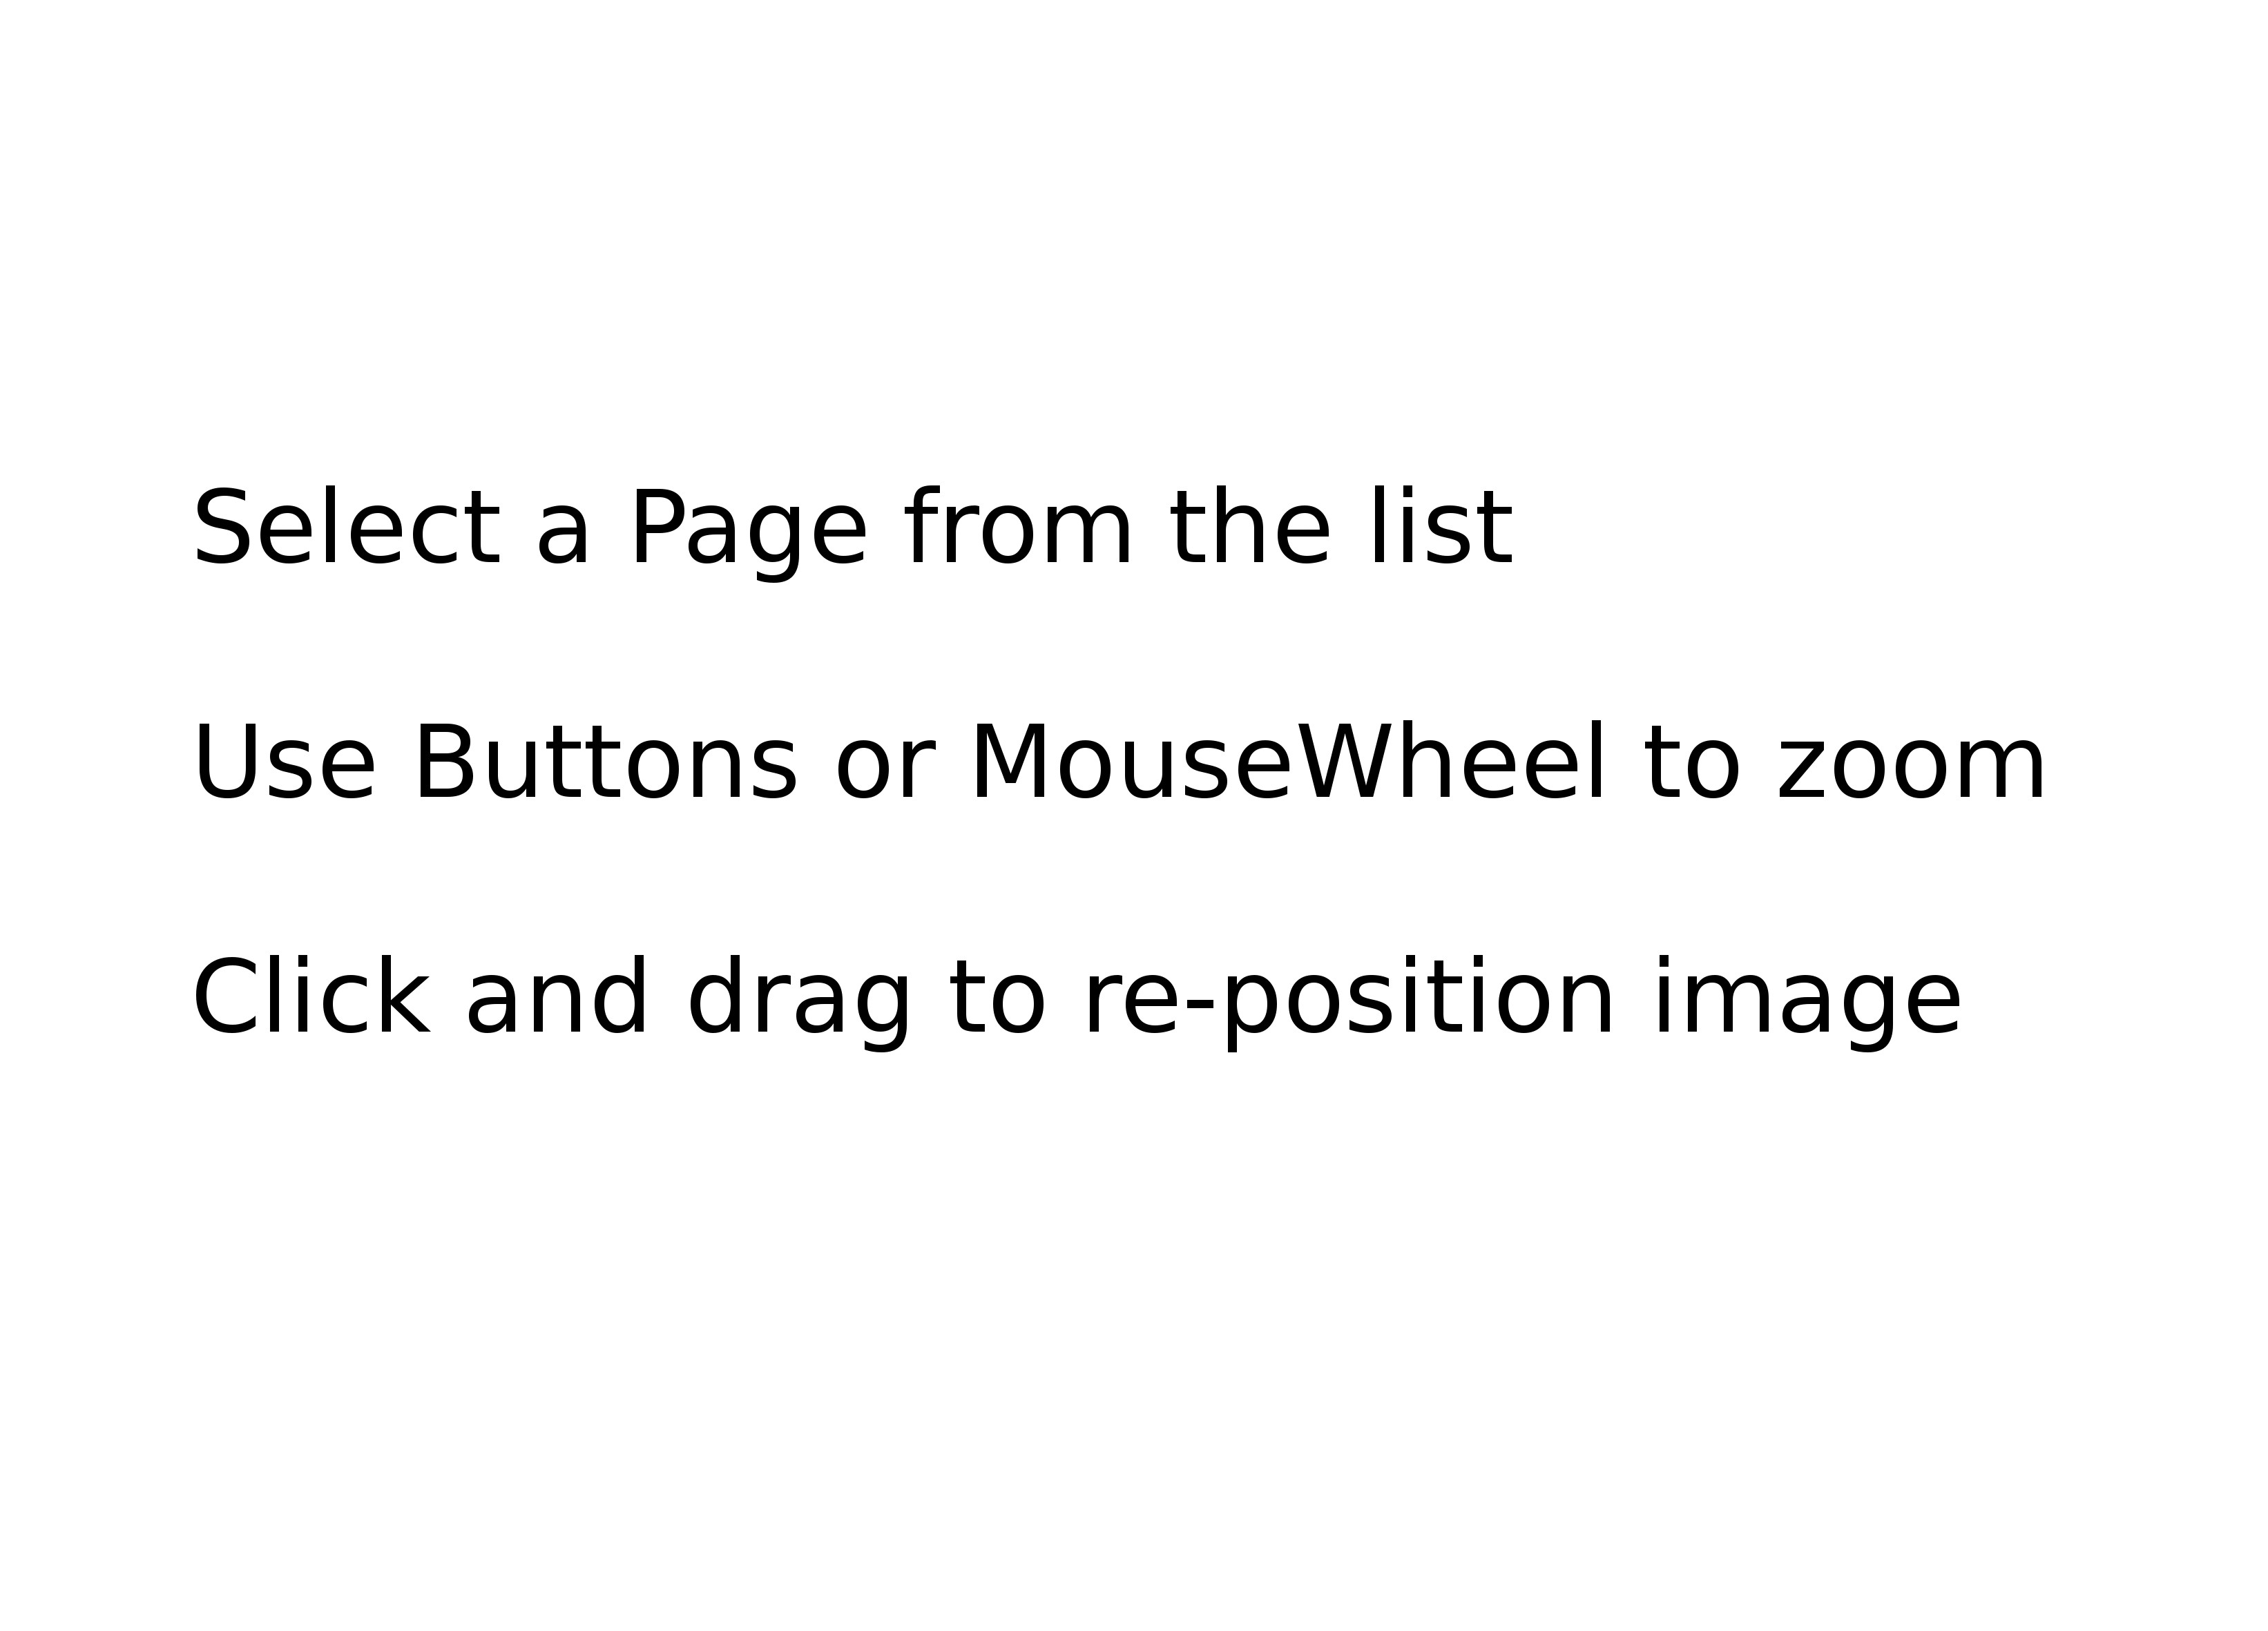2268x1631 pixels.
Task: Click the word "Page" in the instructions
Action: [x=749, y=529]
